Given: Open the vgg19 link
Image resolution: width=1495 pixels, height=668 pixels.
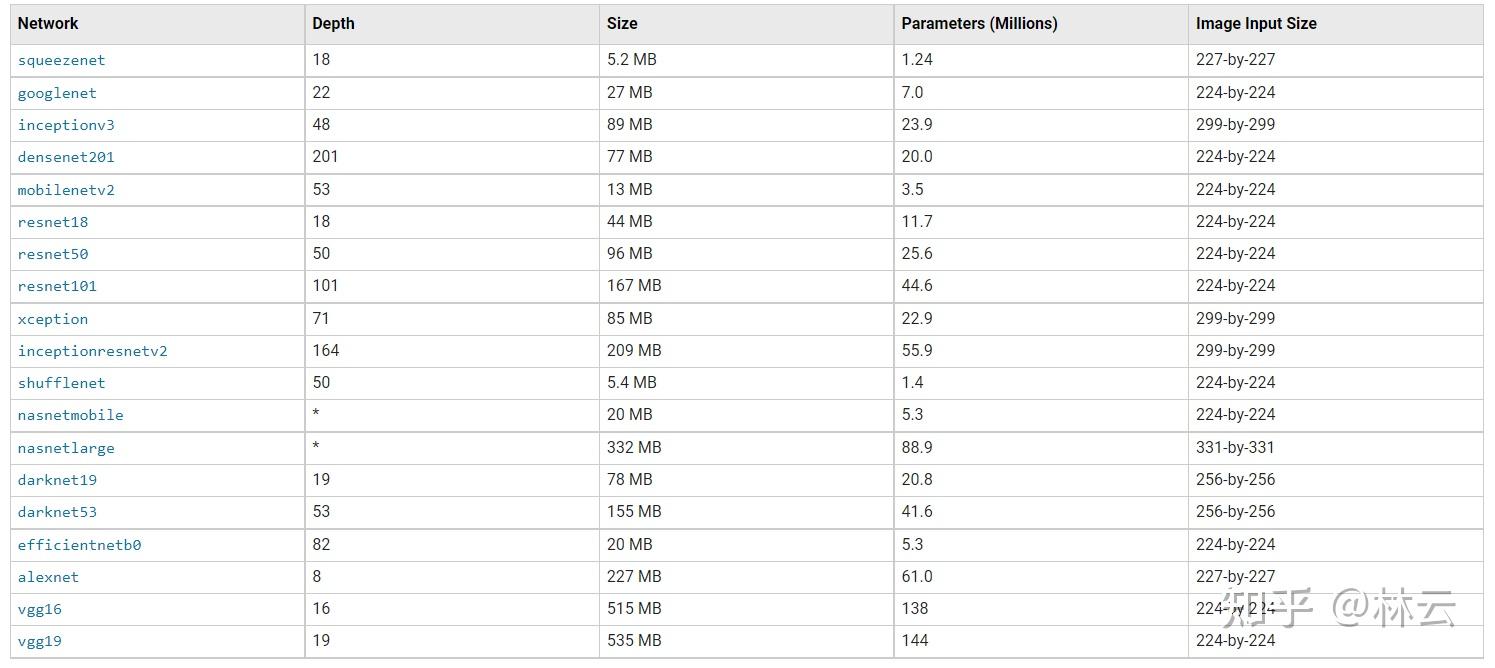Looking at the screenshot, I should [40, 641].
